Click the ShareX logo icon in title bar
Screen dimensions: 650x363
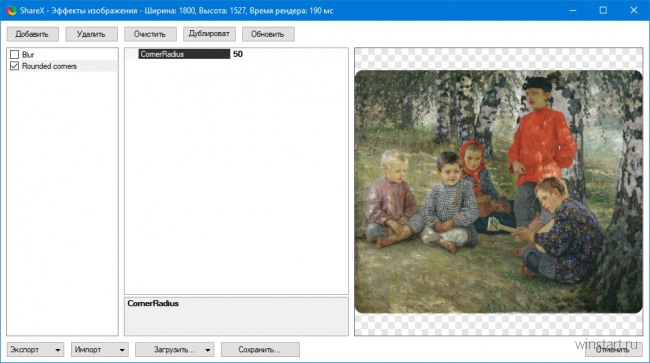tap(11, 10)
